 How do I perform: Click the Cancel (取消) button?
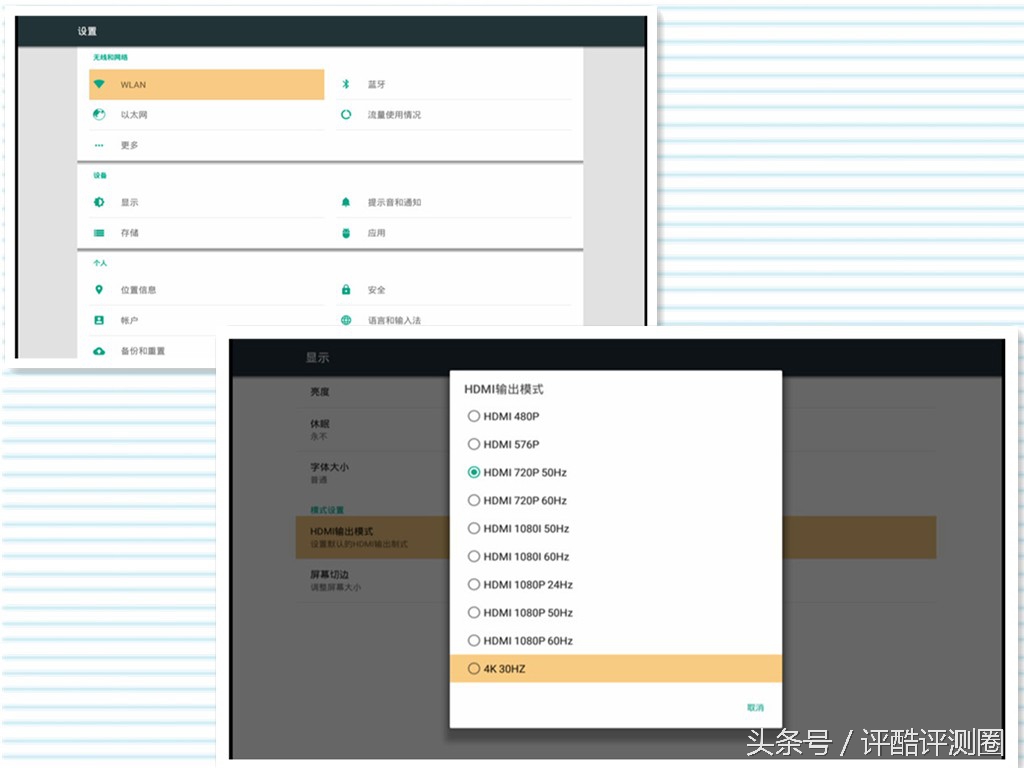pos(753,706)
